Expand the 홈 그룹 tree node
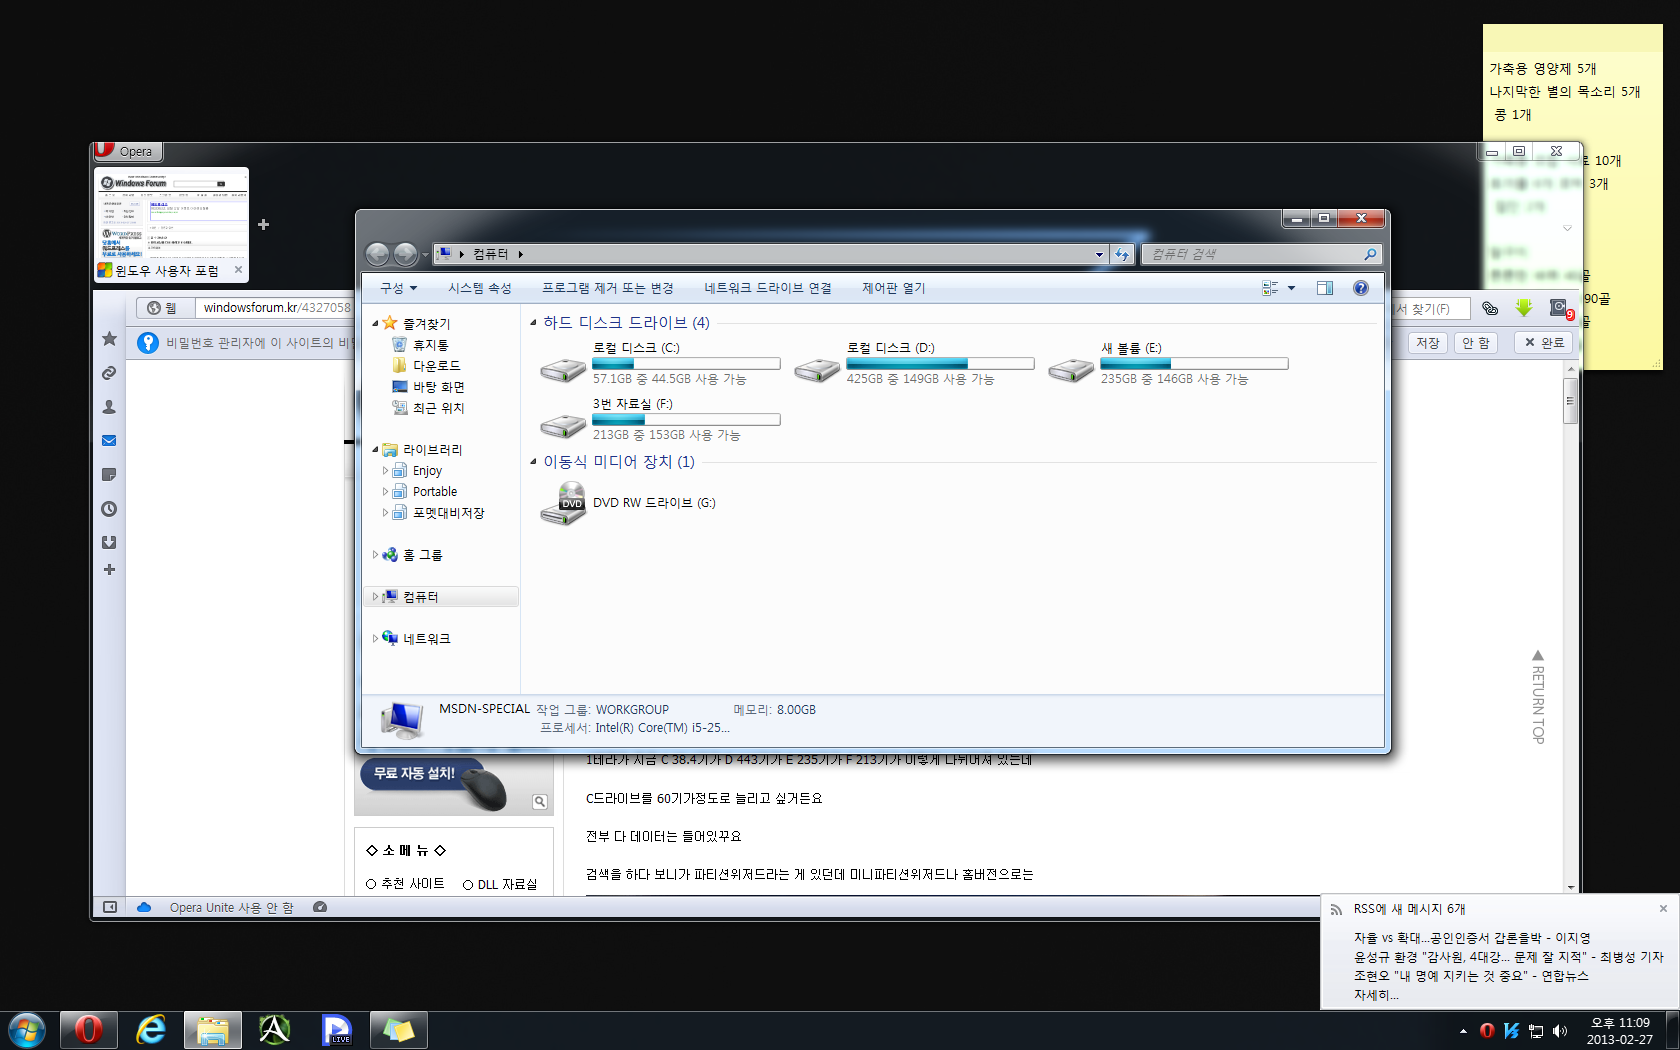 point(375,554)
